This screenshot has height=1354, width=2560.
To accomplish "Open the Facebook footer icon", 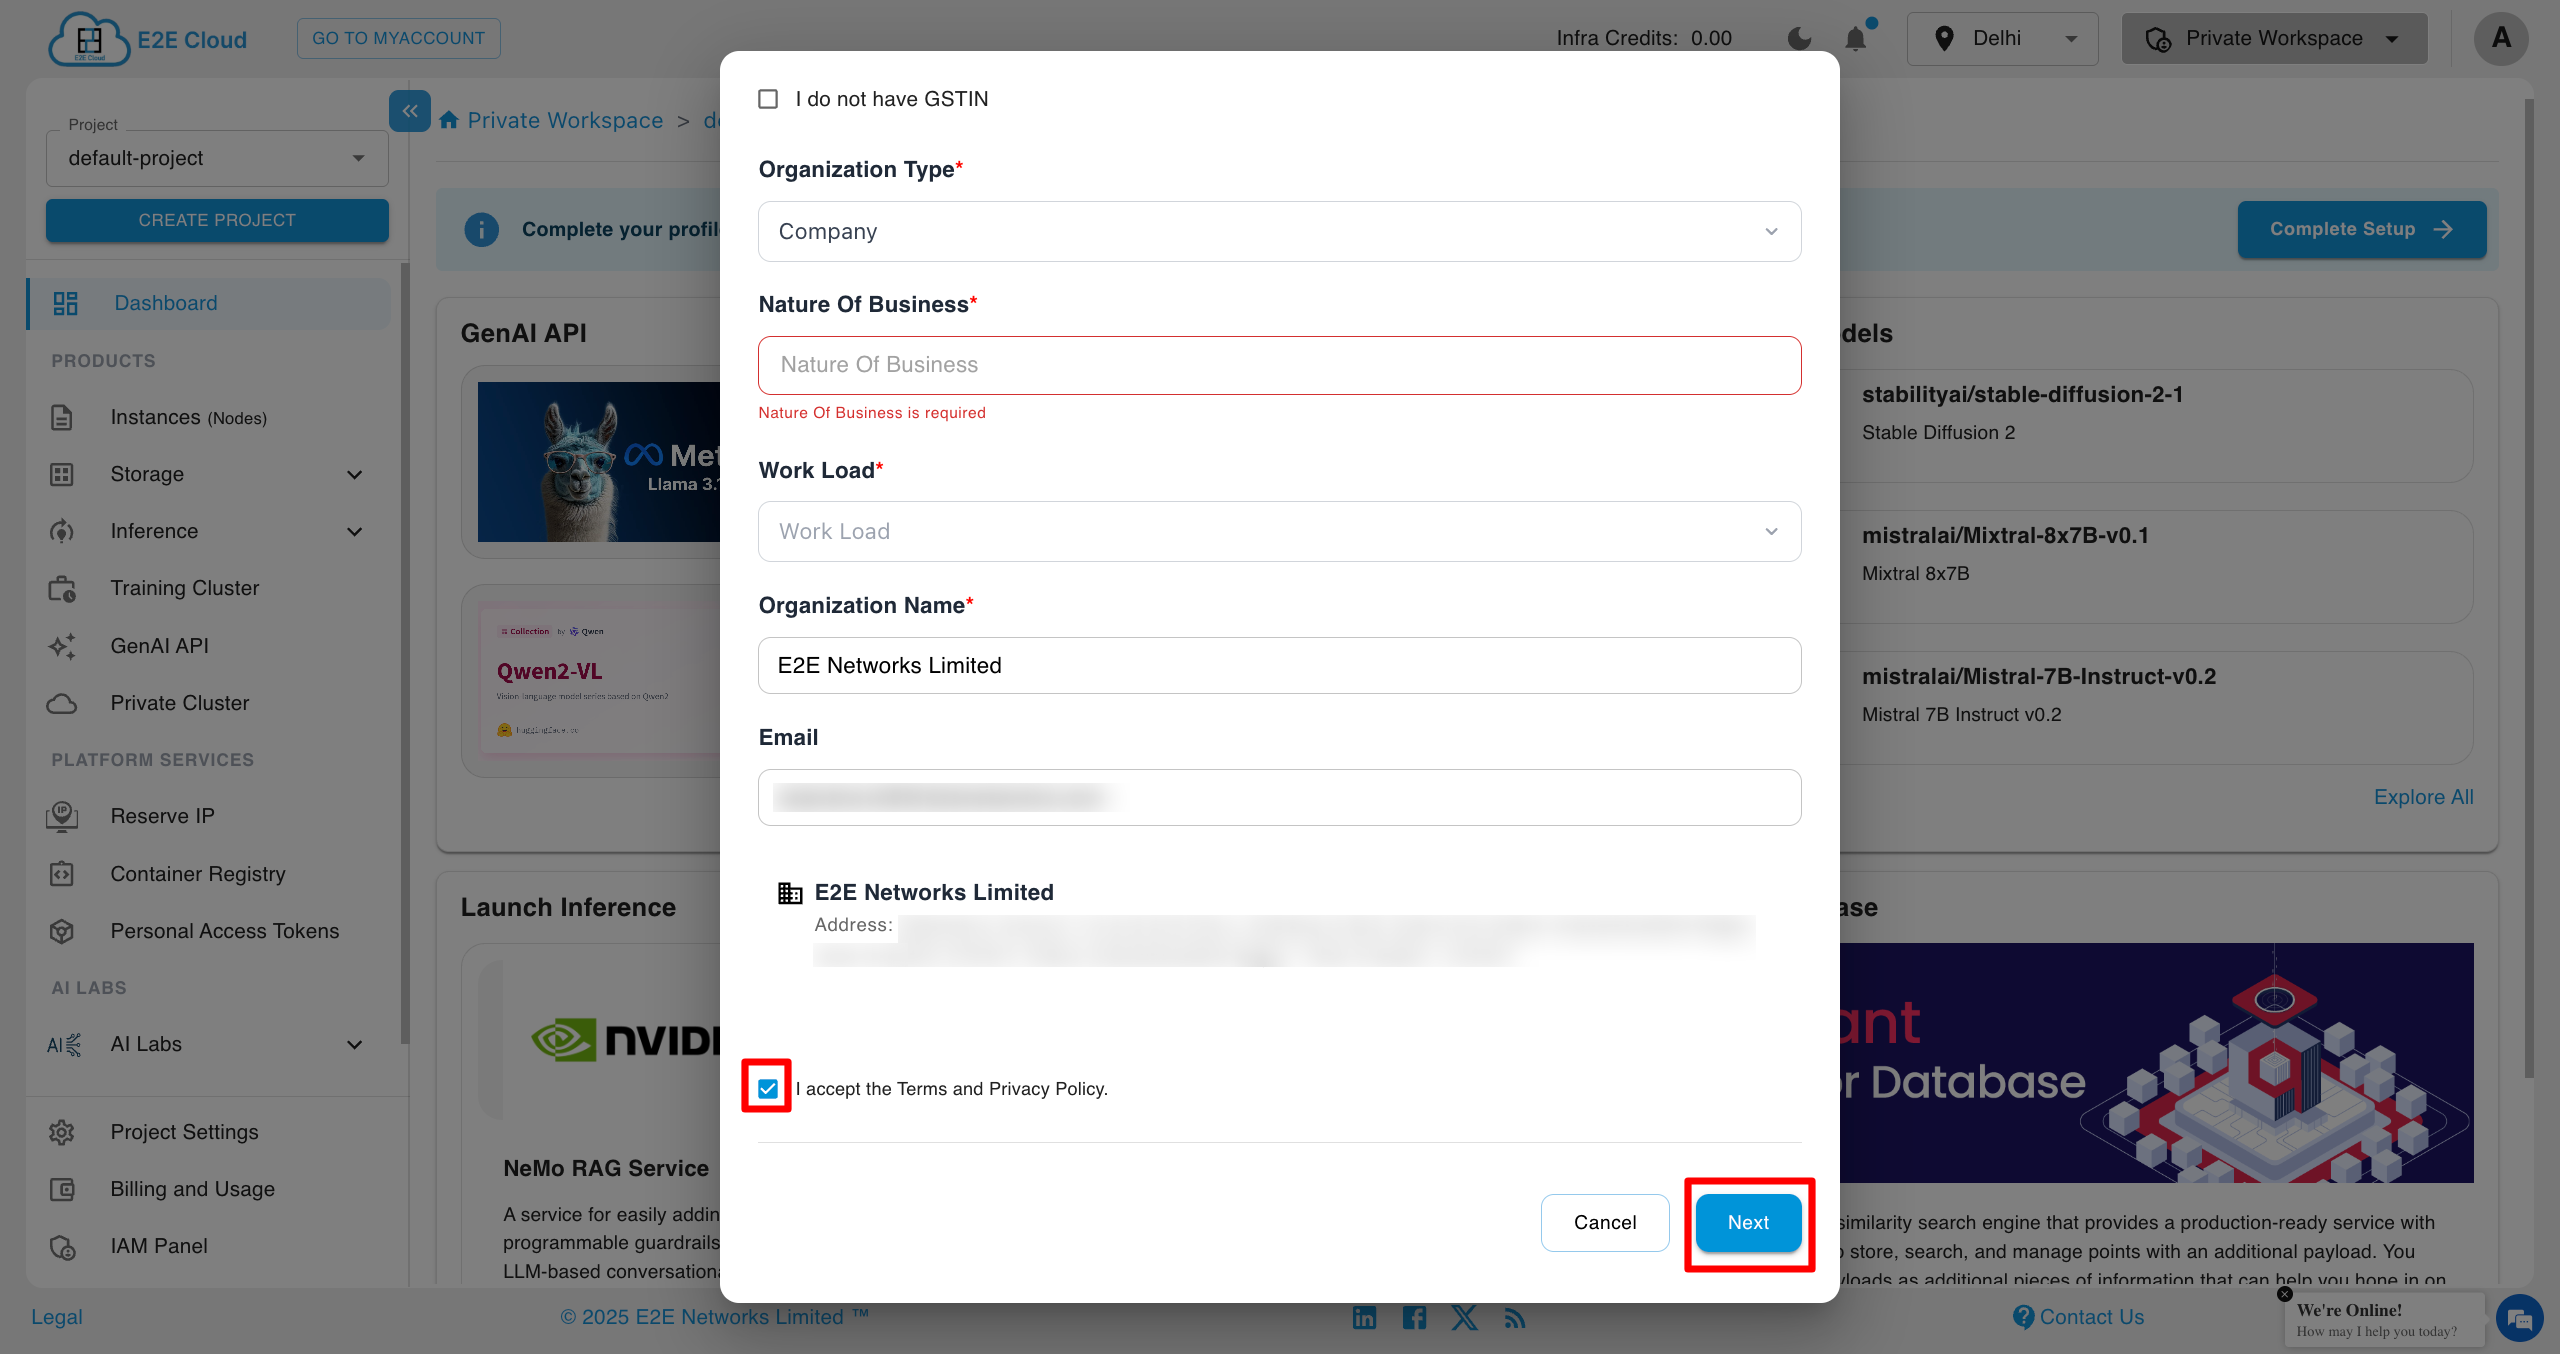I will point(1414,1317).
